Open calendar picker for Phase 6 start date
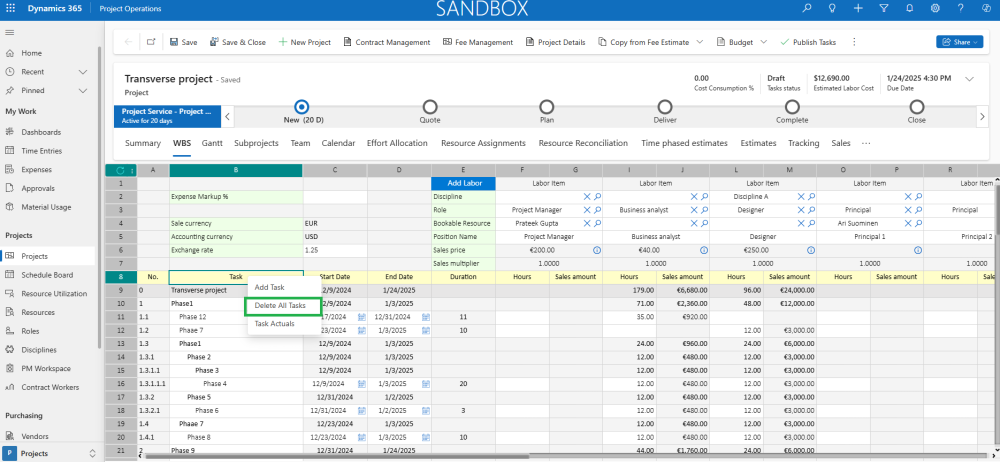Screen dimensions: 1000x462 [362, 410]
